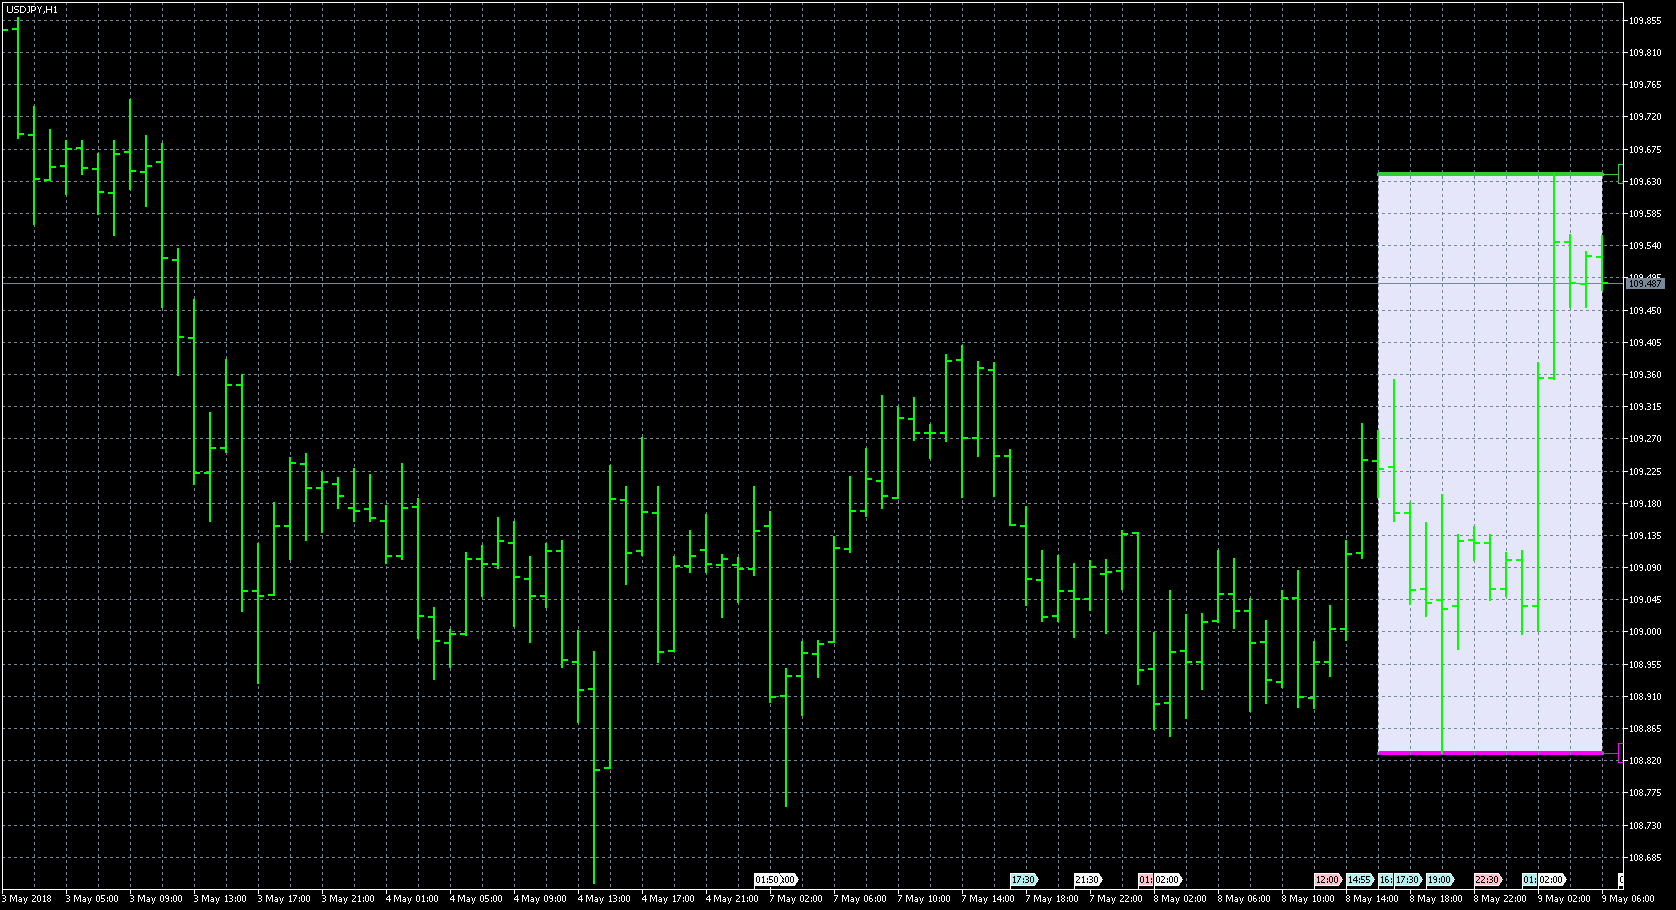
Task: Click the 02:00 marker near 9 May 02:00
Action: (x=1552, y=880)
